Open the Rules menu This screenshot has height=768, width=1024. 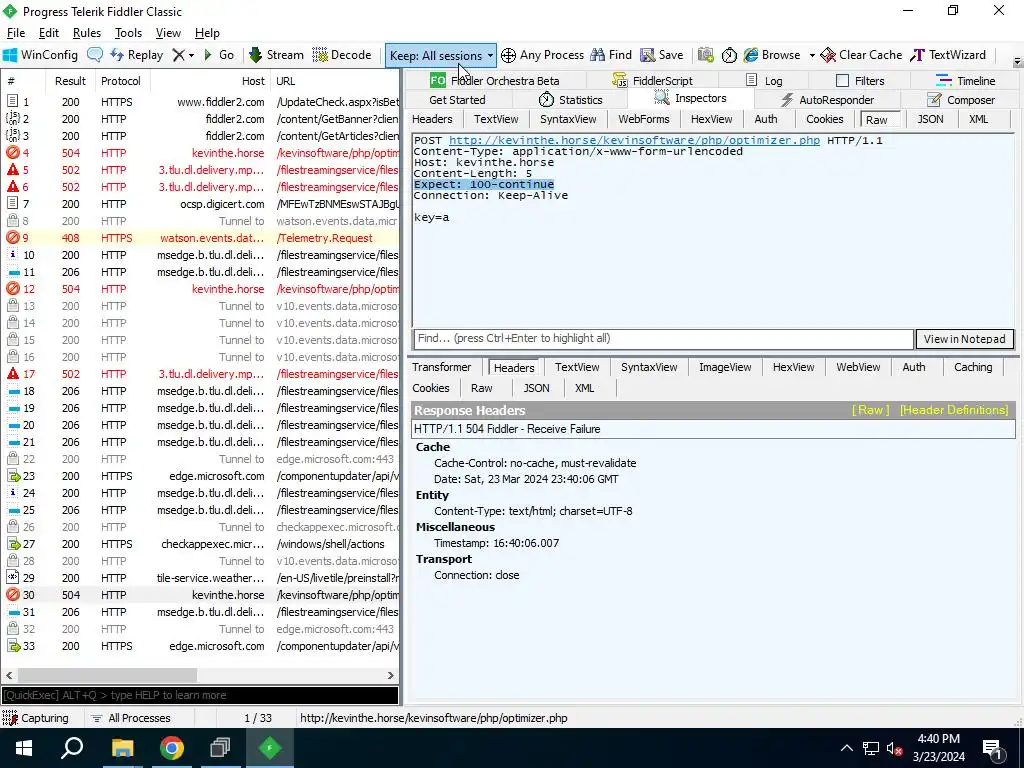[87, 33]
